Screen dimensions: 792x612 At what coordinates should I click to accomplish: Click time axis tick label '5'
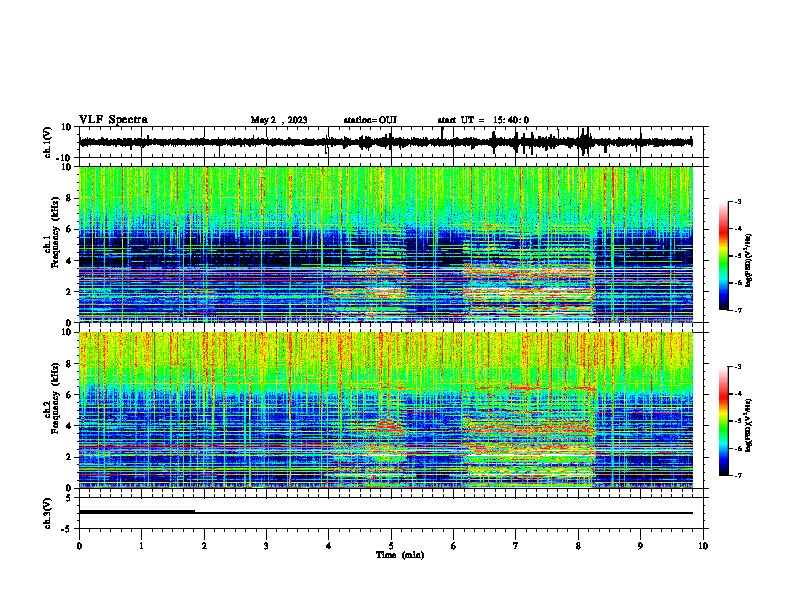(x=391, y=546)
